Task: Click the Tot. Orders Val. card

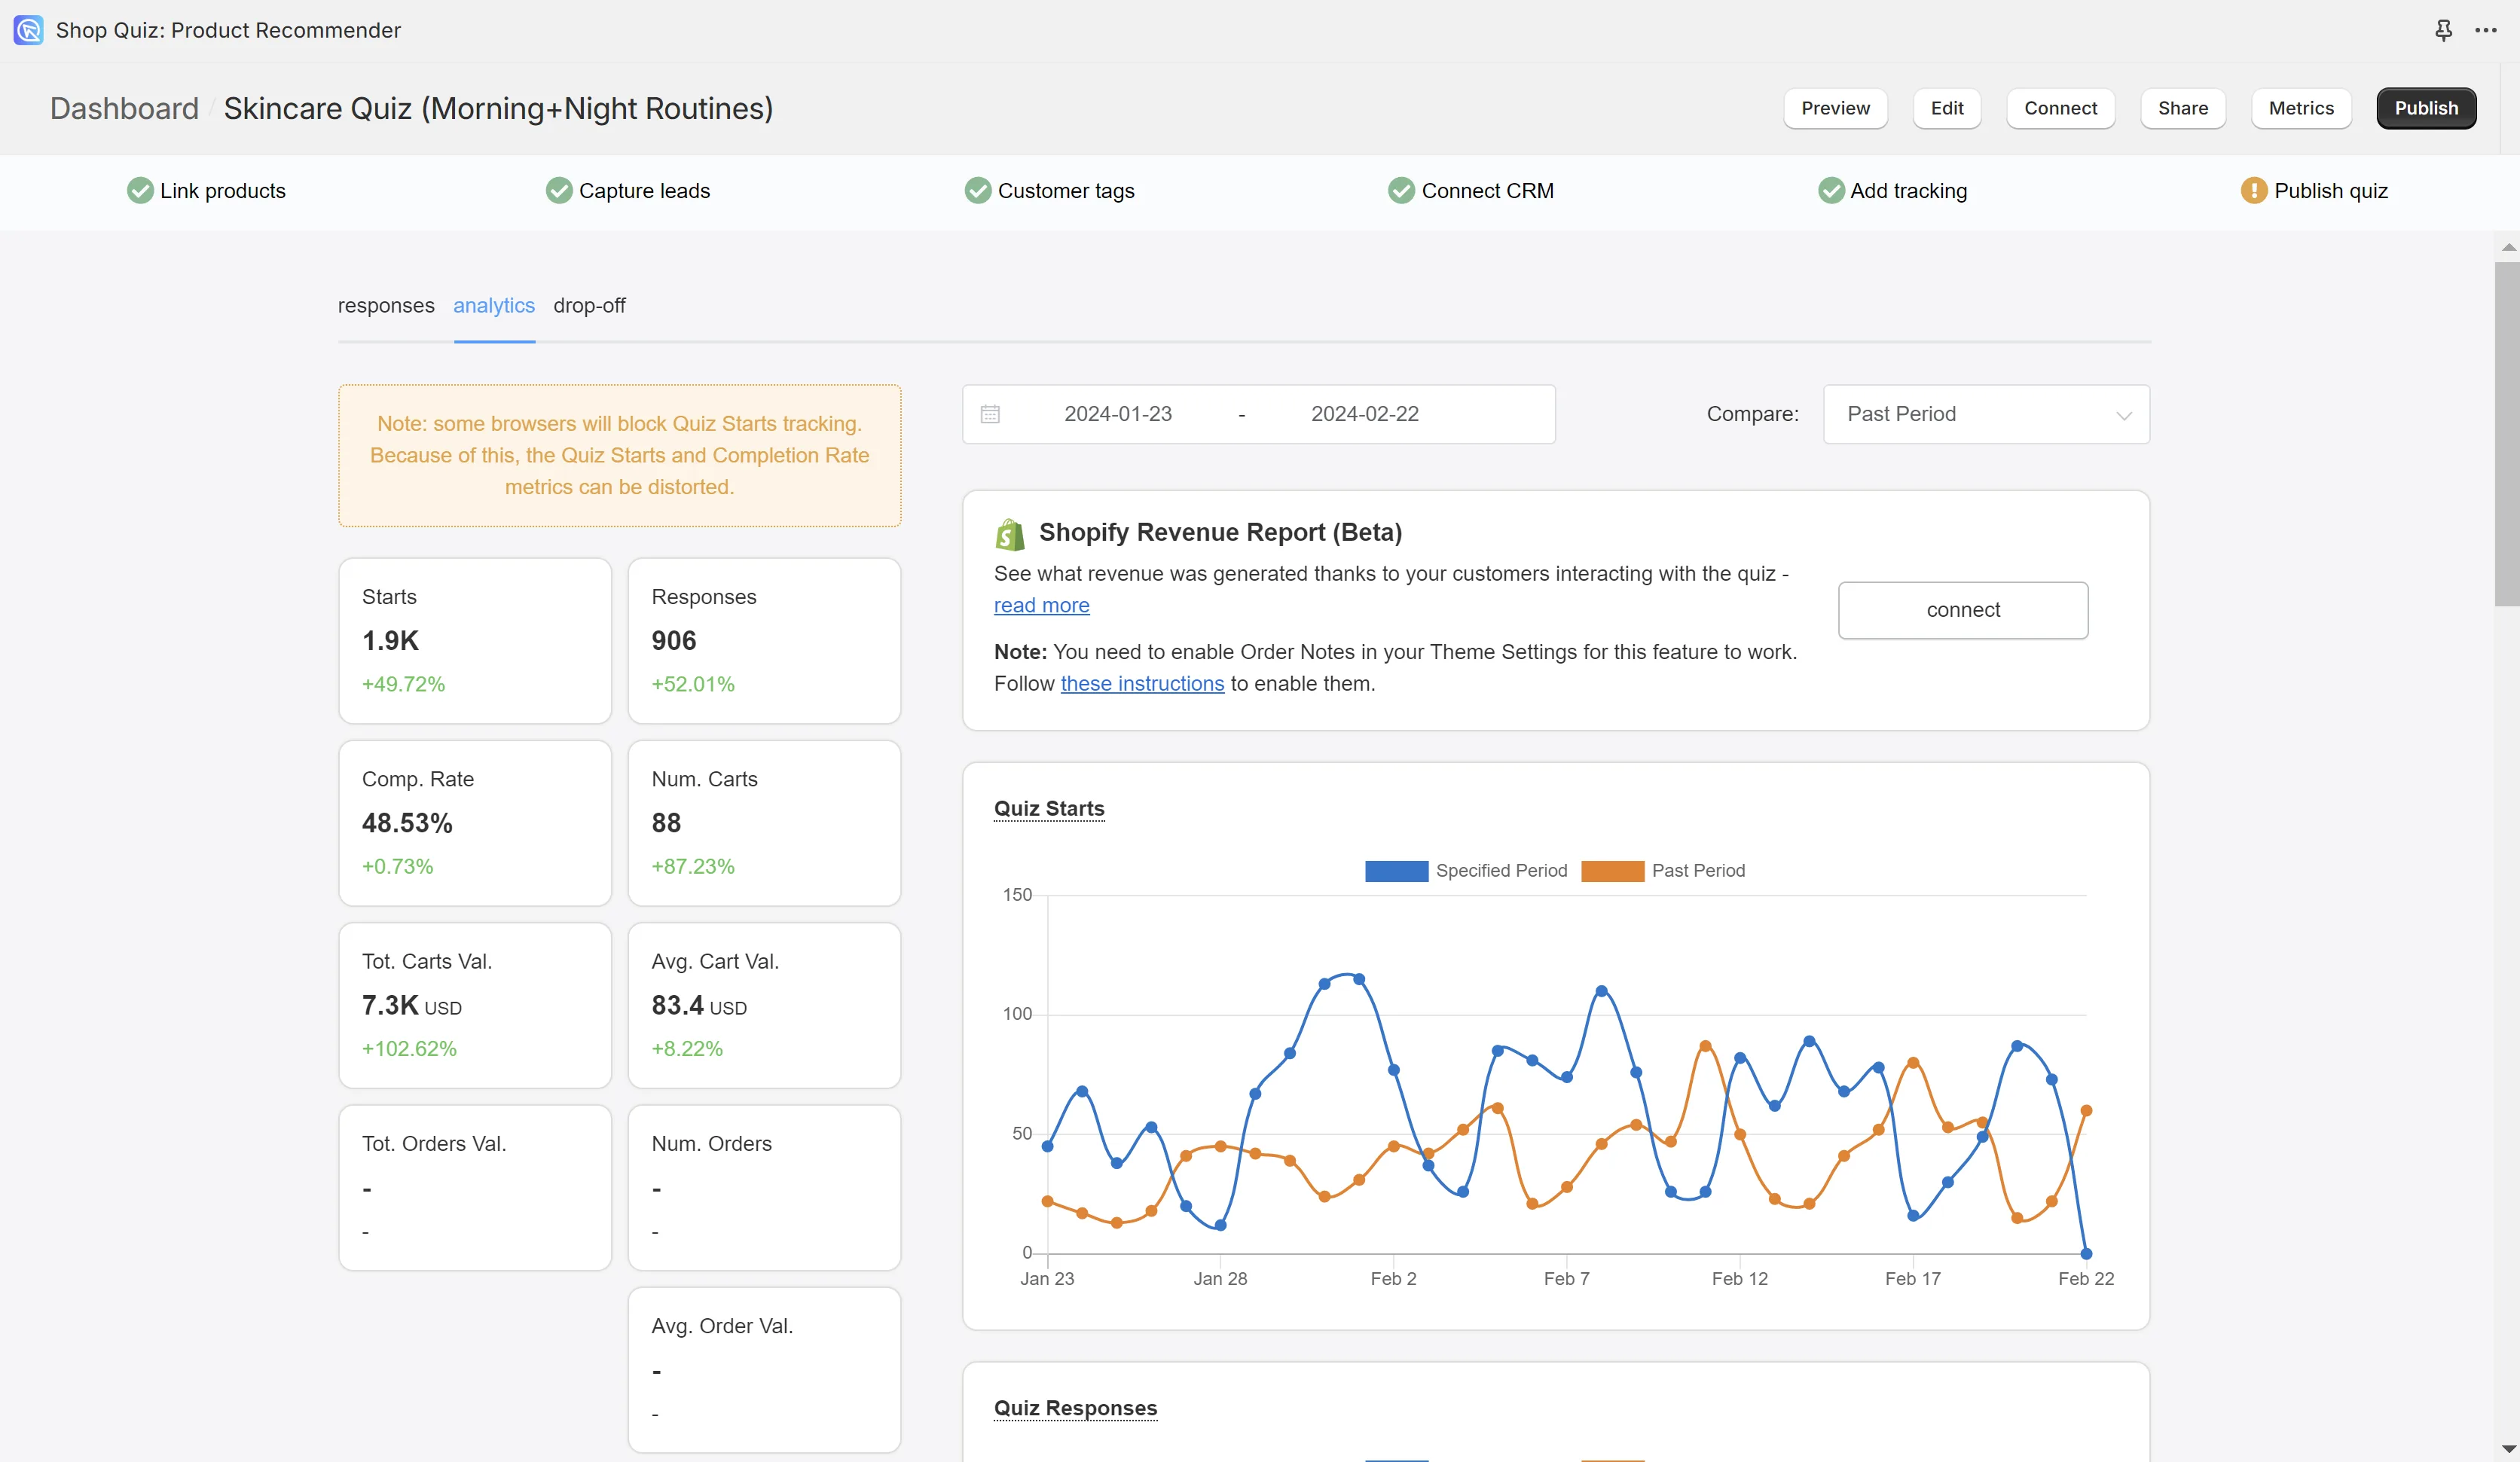Action: [475, 1188]
